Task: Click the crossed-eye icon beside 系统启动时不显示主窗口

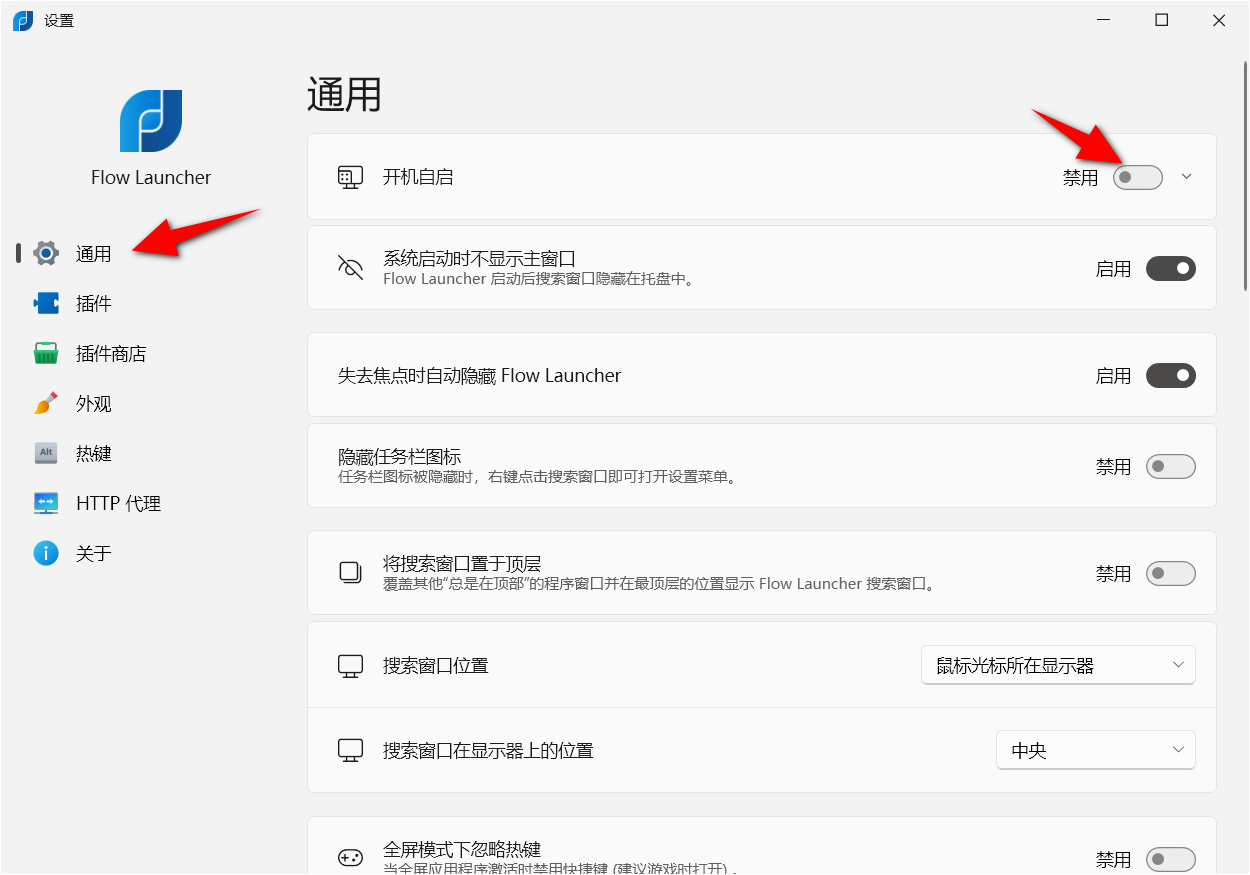Action: click(351, 267)
